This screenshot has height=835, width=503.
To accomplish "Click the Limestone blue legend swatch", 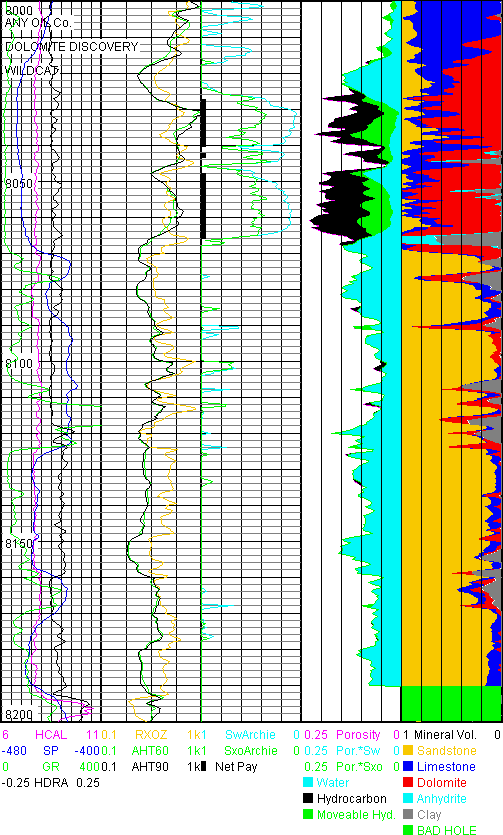I will 408,767.
